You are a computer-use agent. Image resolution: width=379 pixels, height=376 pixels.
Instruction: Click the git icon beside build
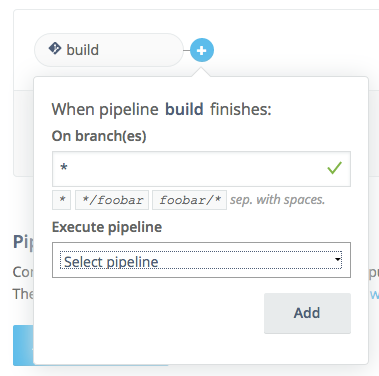55,49
